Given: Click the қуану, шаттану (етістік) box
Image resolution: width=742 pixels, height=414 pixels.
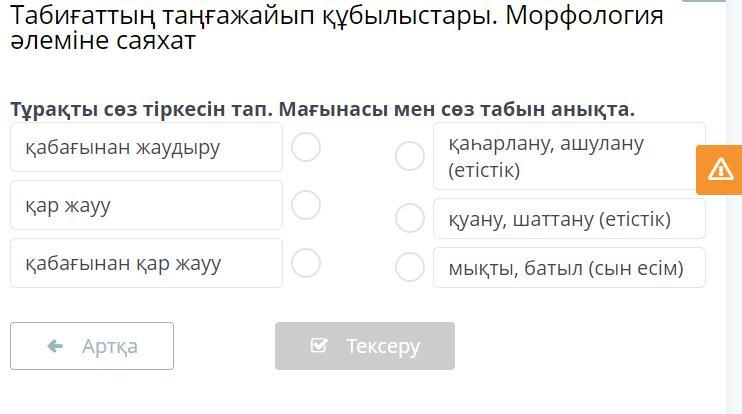Looking at the screenshot, I should (x=569, y=219).
